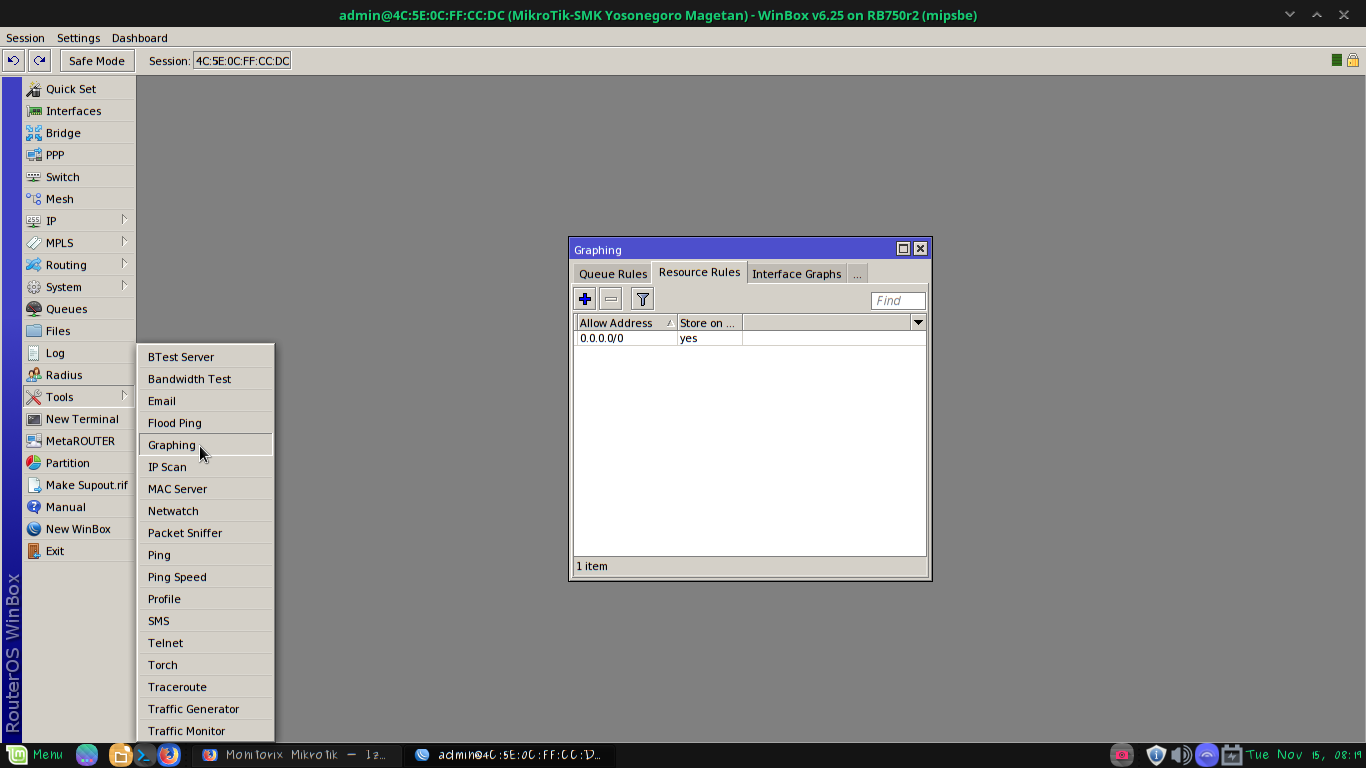Viewport: 1366px width, 768px height.
Task: Click the volume icon in system tray
Action: point(1181,755)
